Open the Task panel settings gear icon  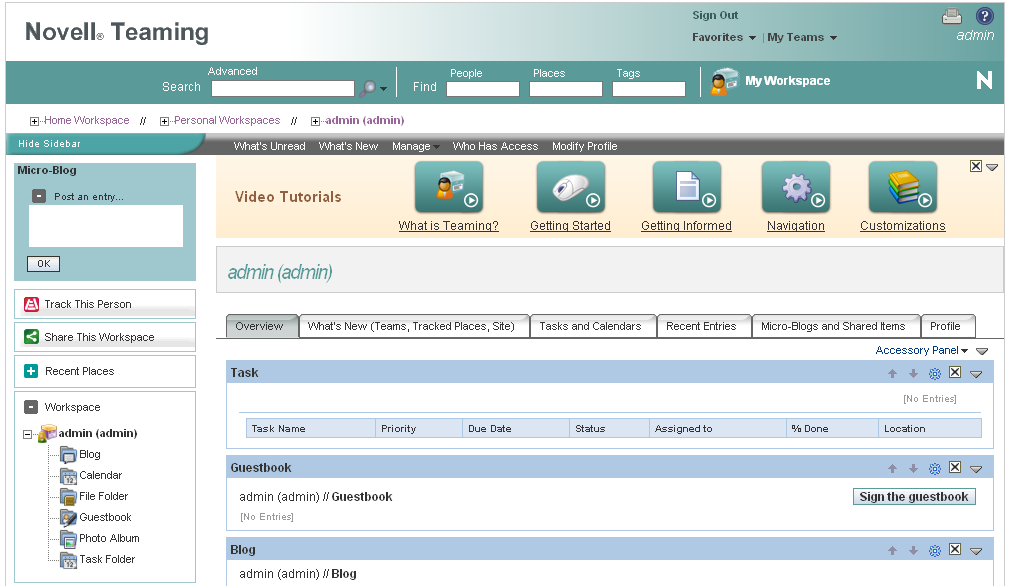coord(934,371)
